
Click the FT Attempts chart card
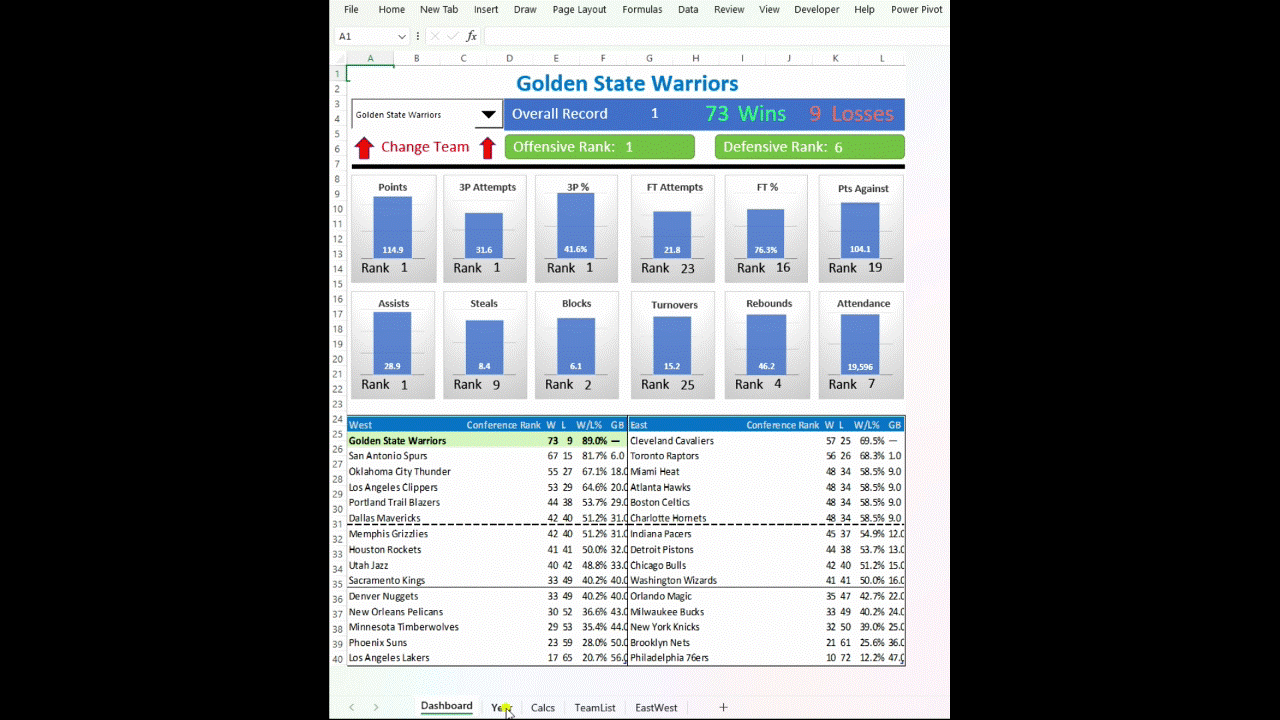pyautogui.click(x=672, y=228)
